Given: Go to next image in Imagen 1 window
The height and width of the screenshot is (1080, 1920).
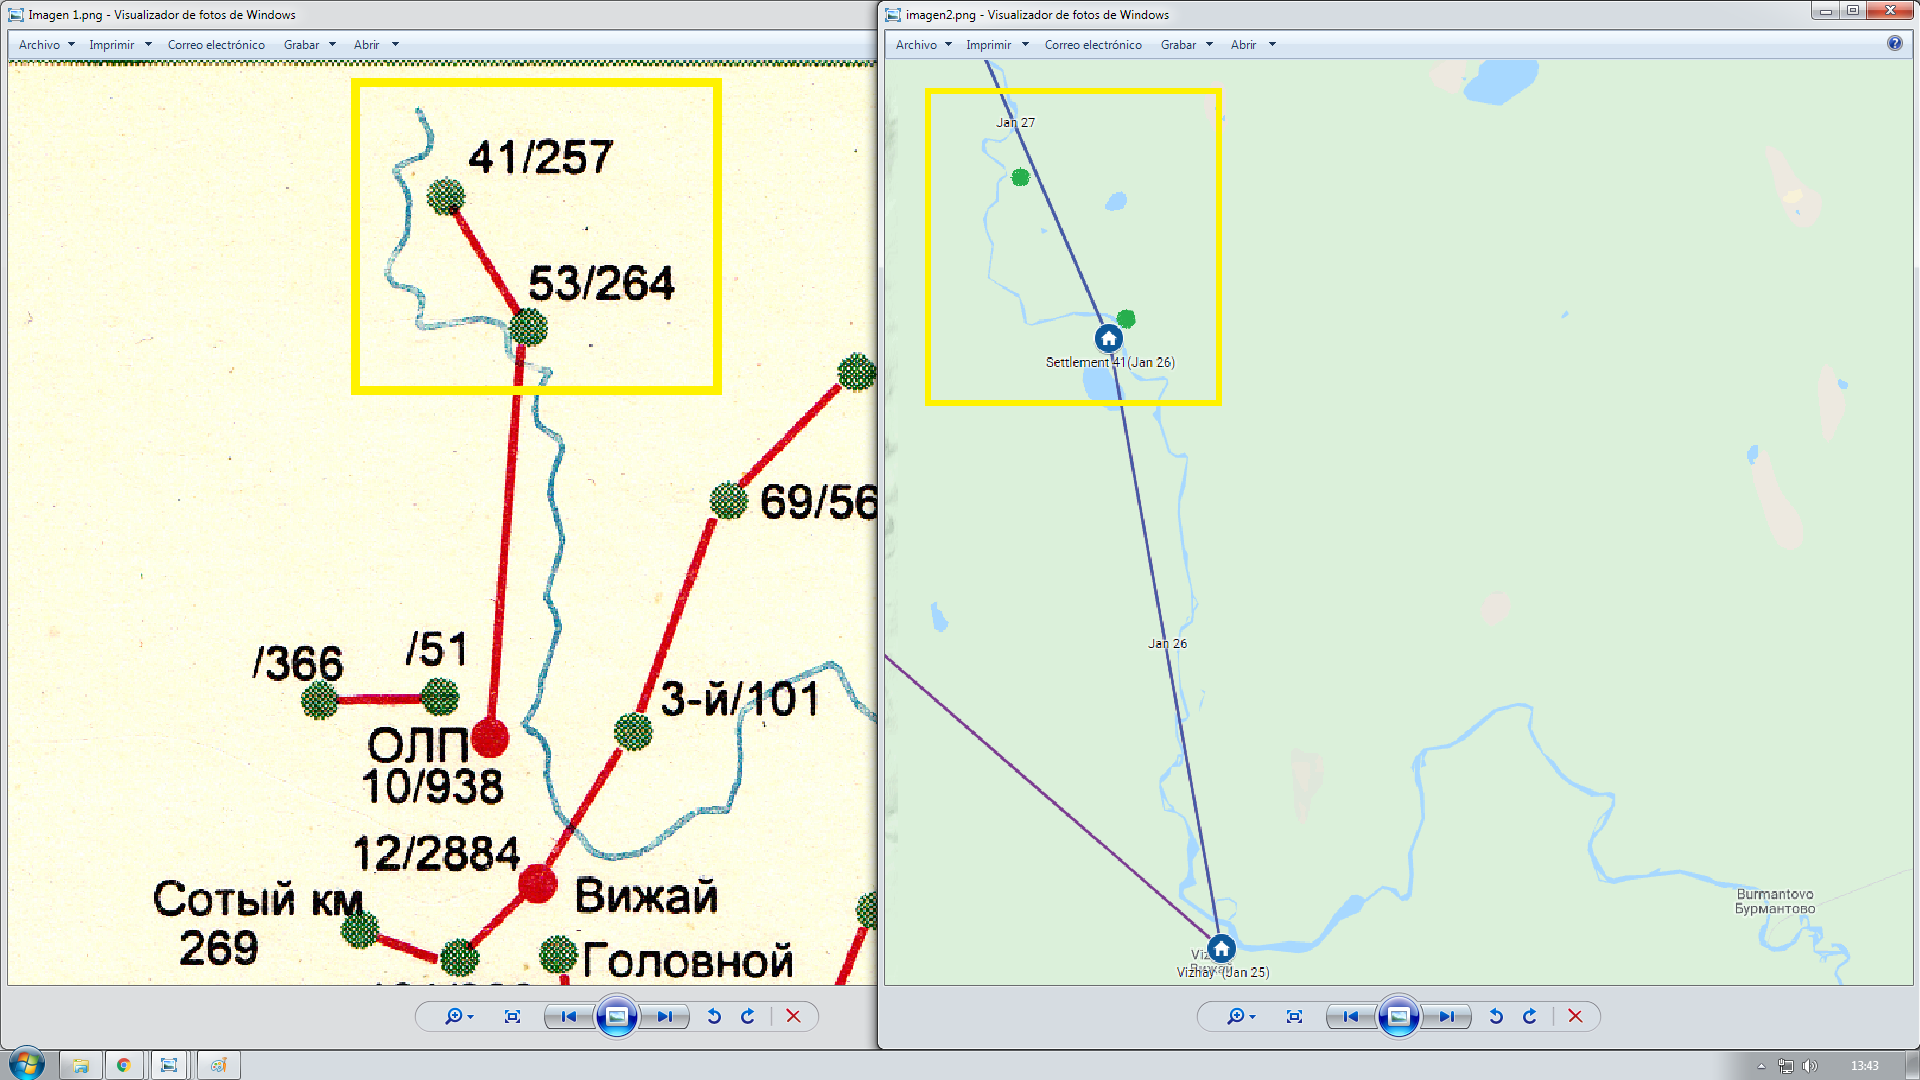Looking at the screenshot, I should [664, 1016].
